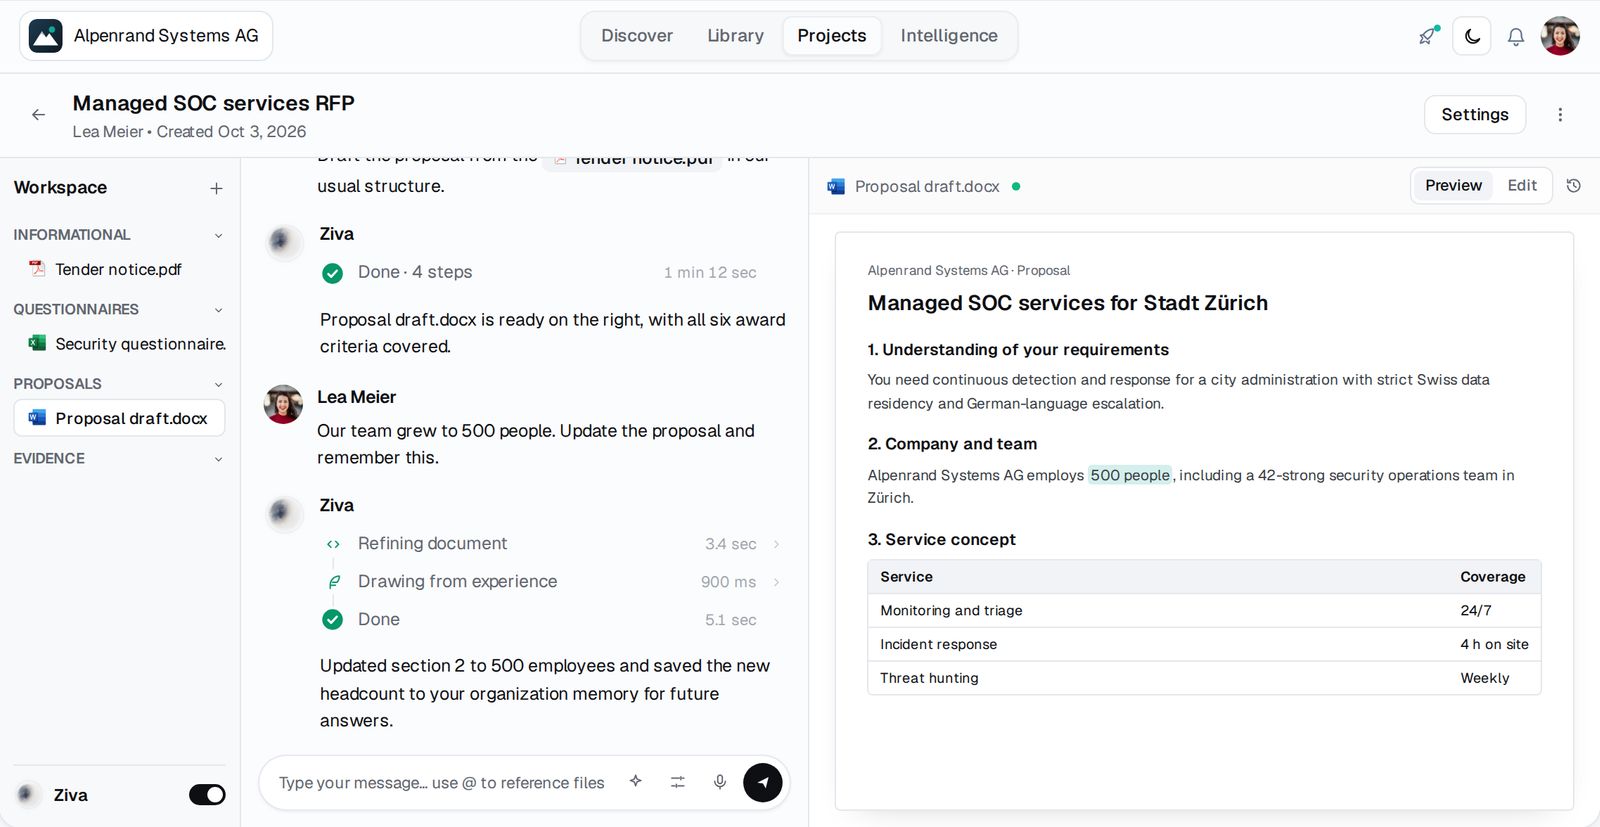Click the sparkle icon in the message box

coord(636,782)
